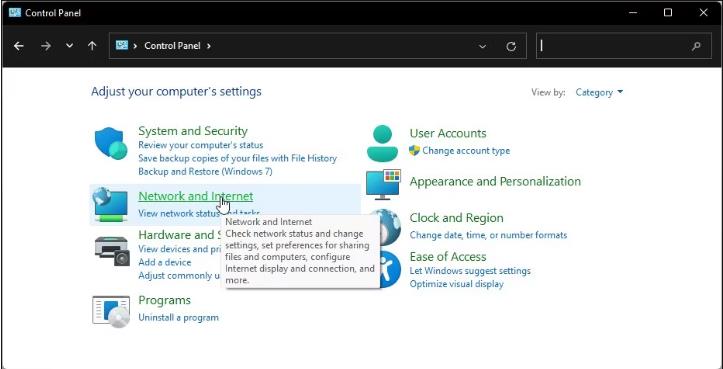723x369 pixels.
Task: Expand the View by Category dropdown
Action: (x=599, y=92)
